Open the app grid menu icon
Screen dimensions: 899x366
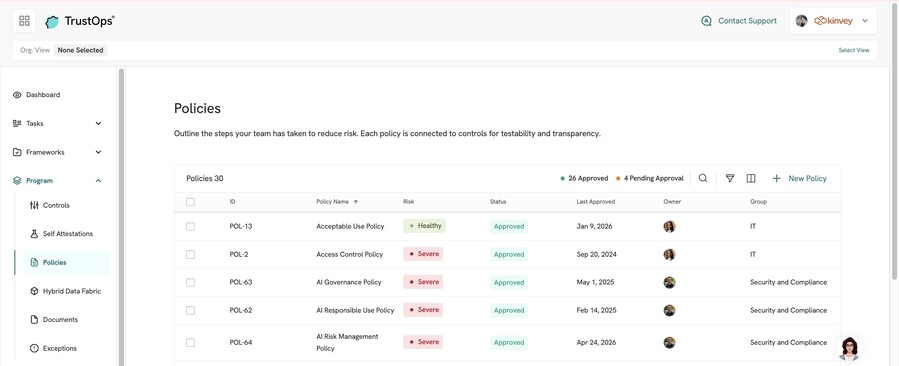click(24, 21)
